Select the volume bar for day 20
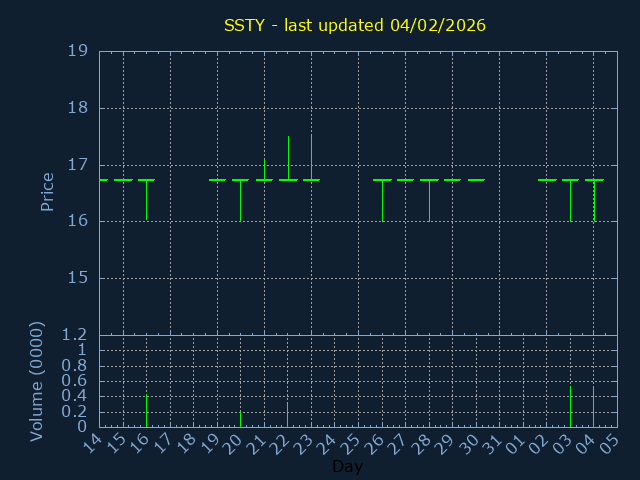 pos(240,419)
